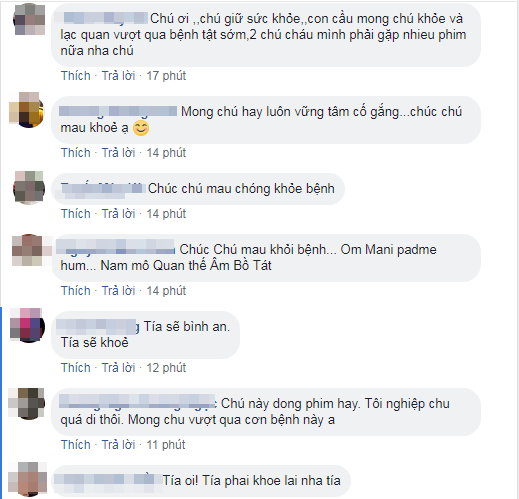This screenshot has width=519, height=499.
Task: Open avatar beside 'Tía oi! Tía phai khoe lai'
Action: pyautogui.click(x=27, y=479)
